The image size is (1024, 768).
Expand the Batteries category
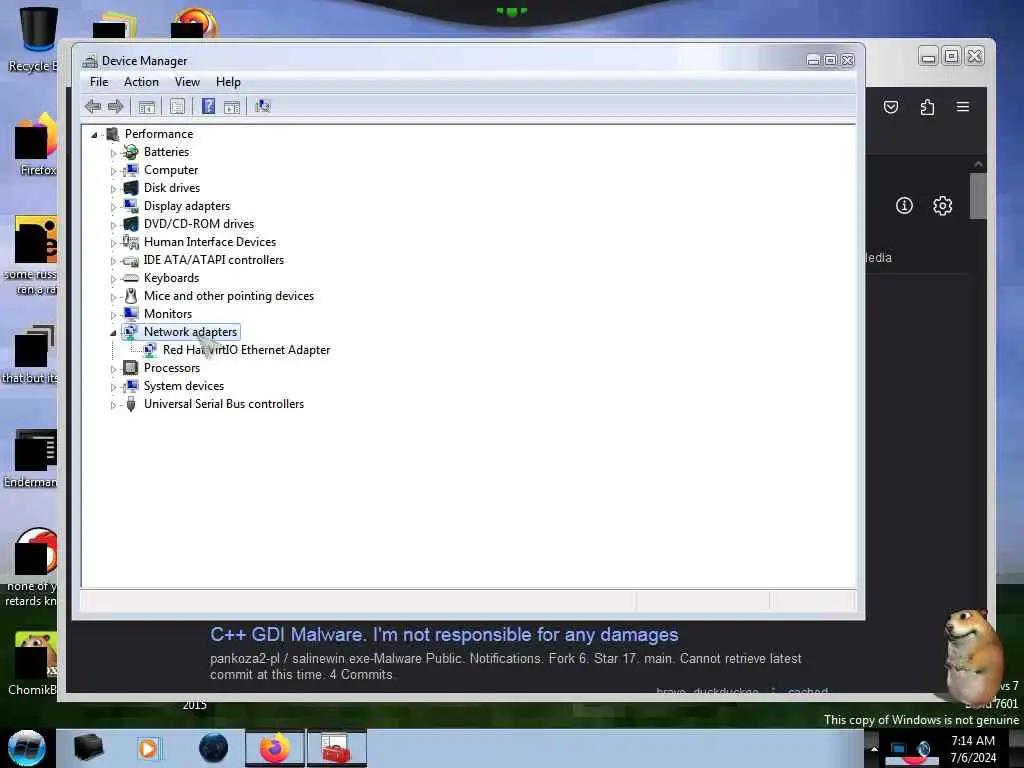point(113,153)
